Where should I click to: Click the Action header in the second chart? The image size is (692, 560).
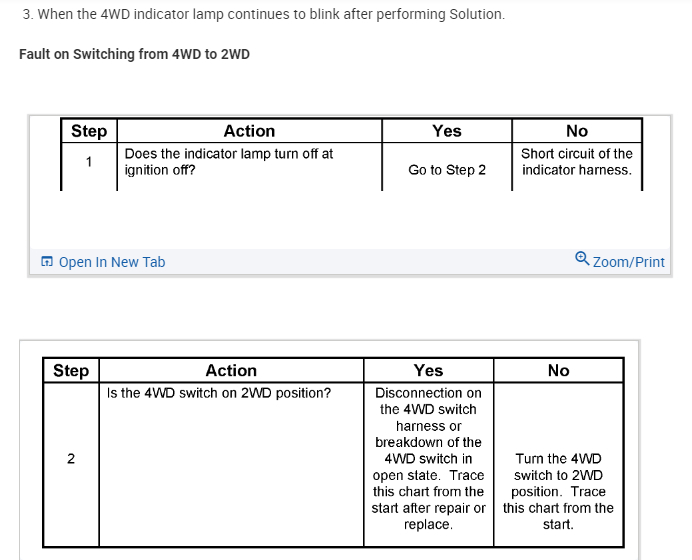coord(231,371)
